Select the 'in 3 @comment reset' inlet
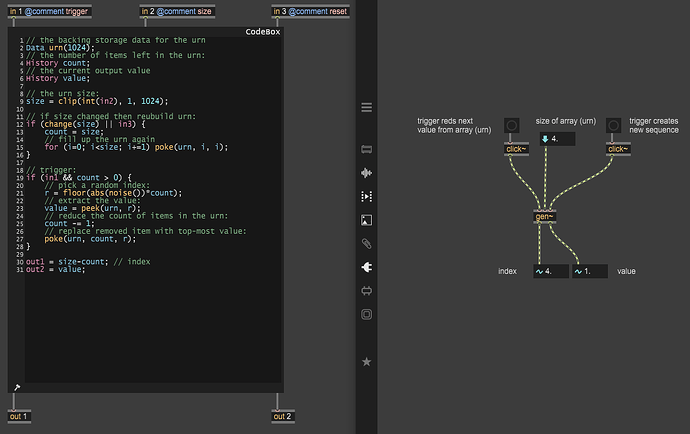Image resolution: width=690 pixels, height=434 pixels. click(x=310, y=11)
